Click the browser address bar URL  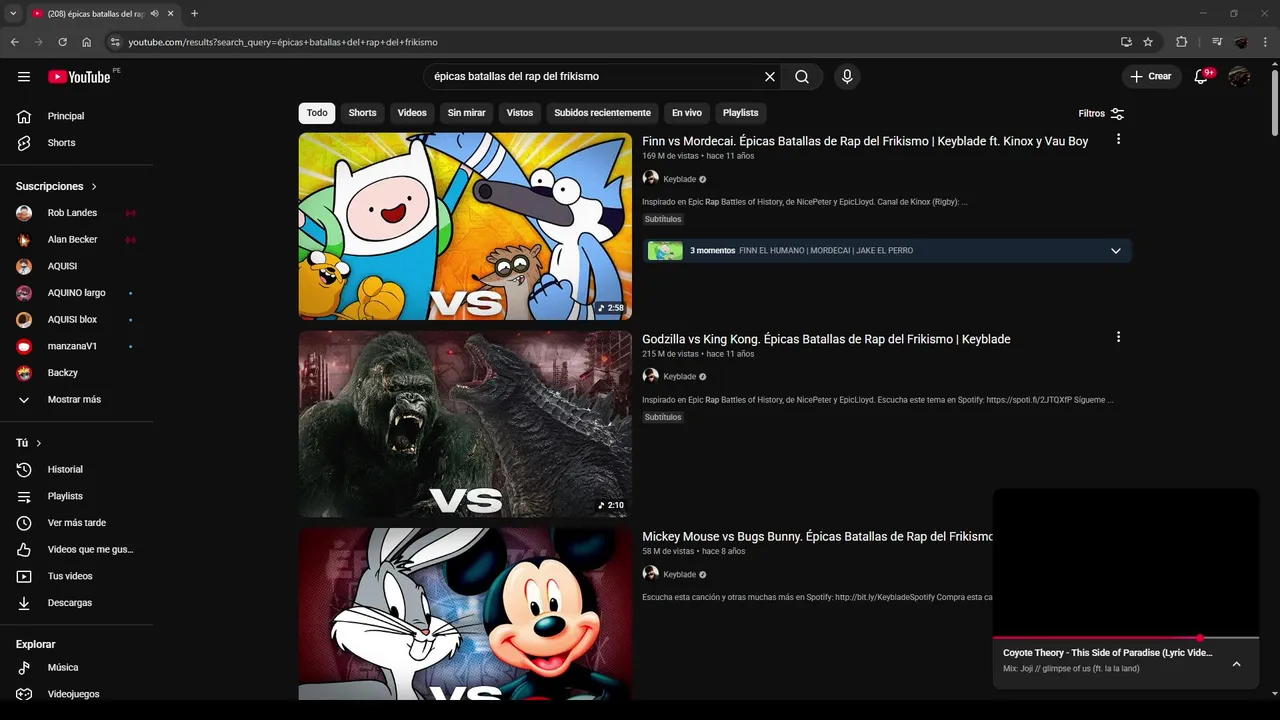point(283,42)
